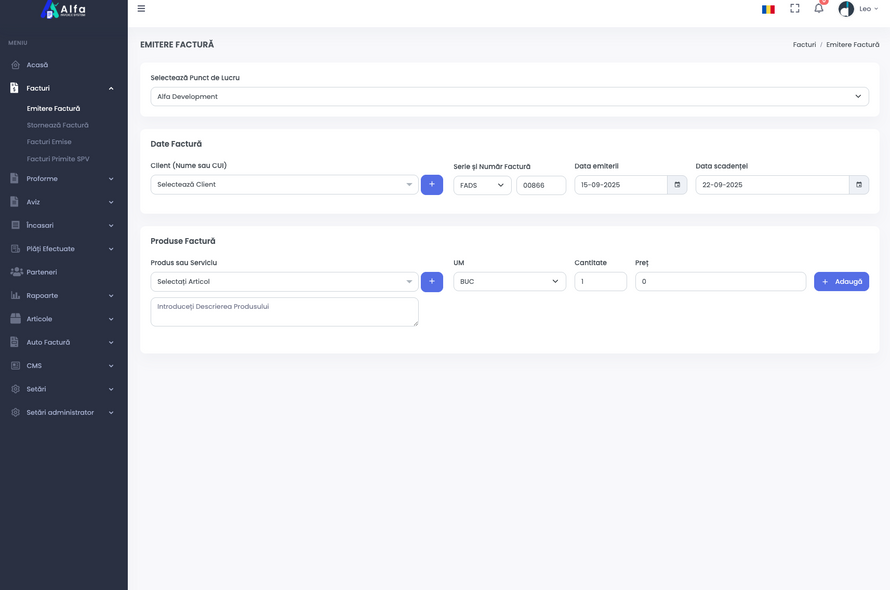Screen dimensions: 890x590
Task: Click the product description text area
Action: click(284, 311)
